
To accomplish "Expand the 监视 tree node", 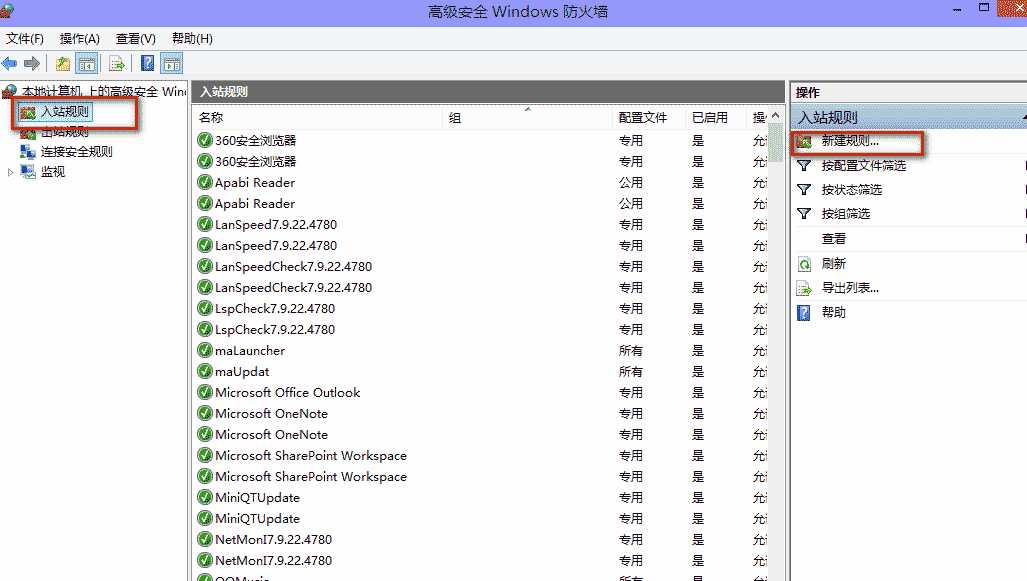I will [10, 172].
